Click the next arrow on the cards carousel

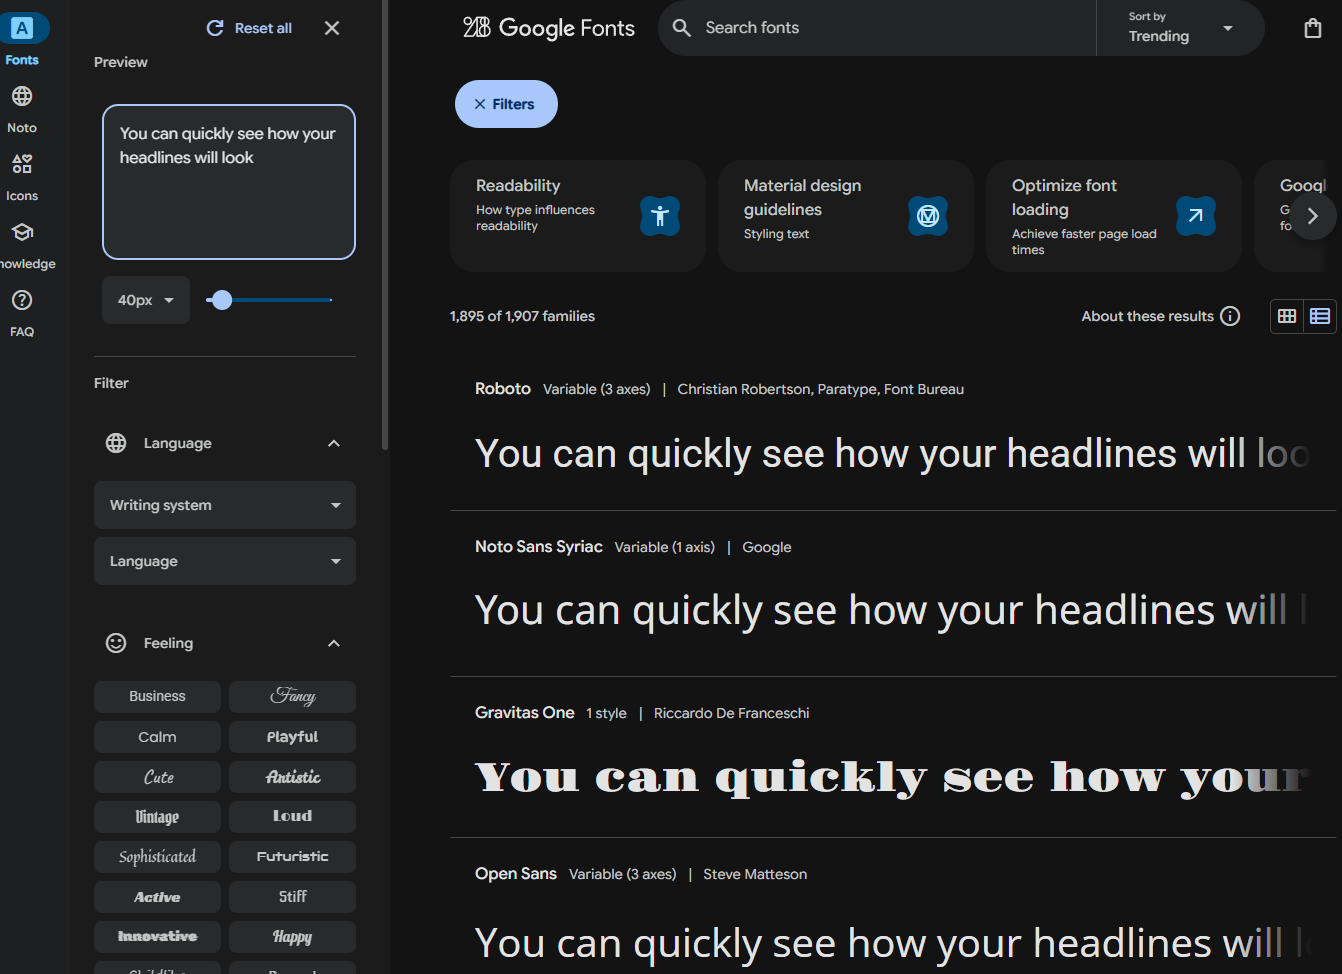(1312, 216)
